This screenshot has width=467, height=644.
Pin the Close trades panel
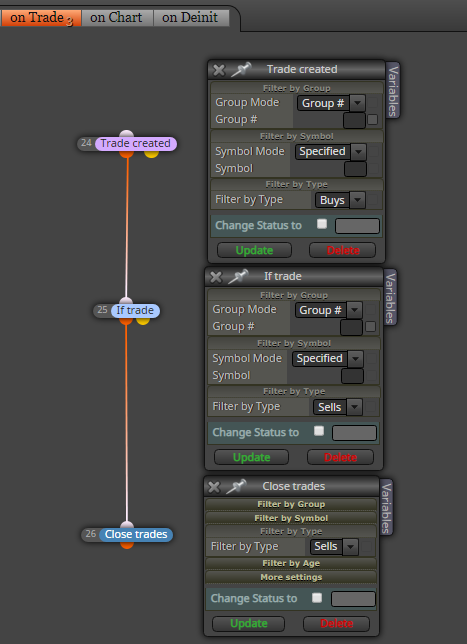[236, 486]
